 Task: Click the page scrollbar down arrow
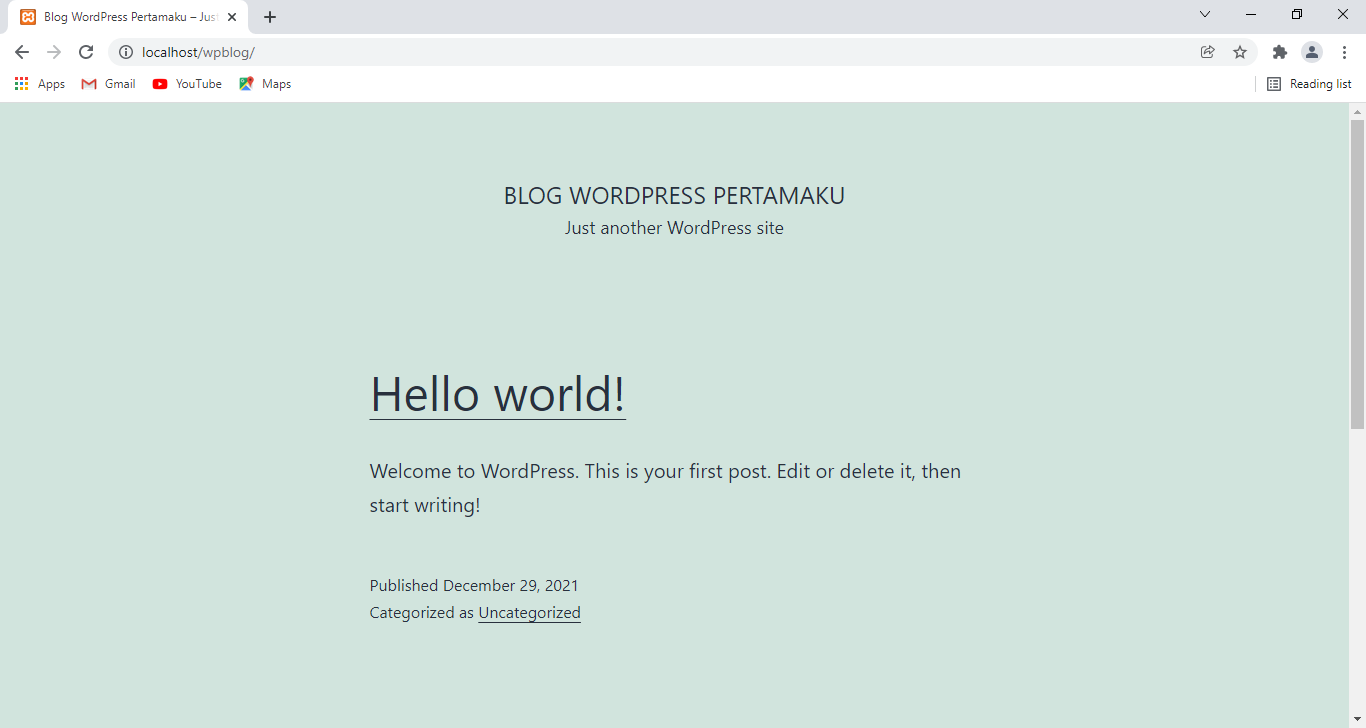click(1357, 716)
